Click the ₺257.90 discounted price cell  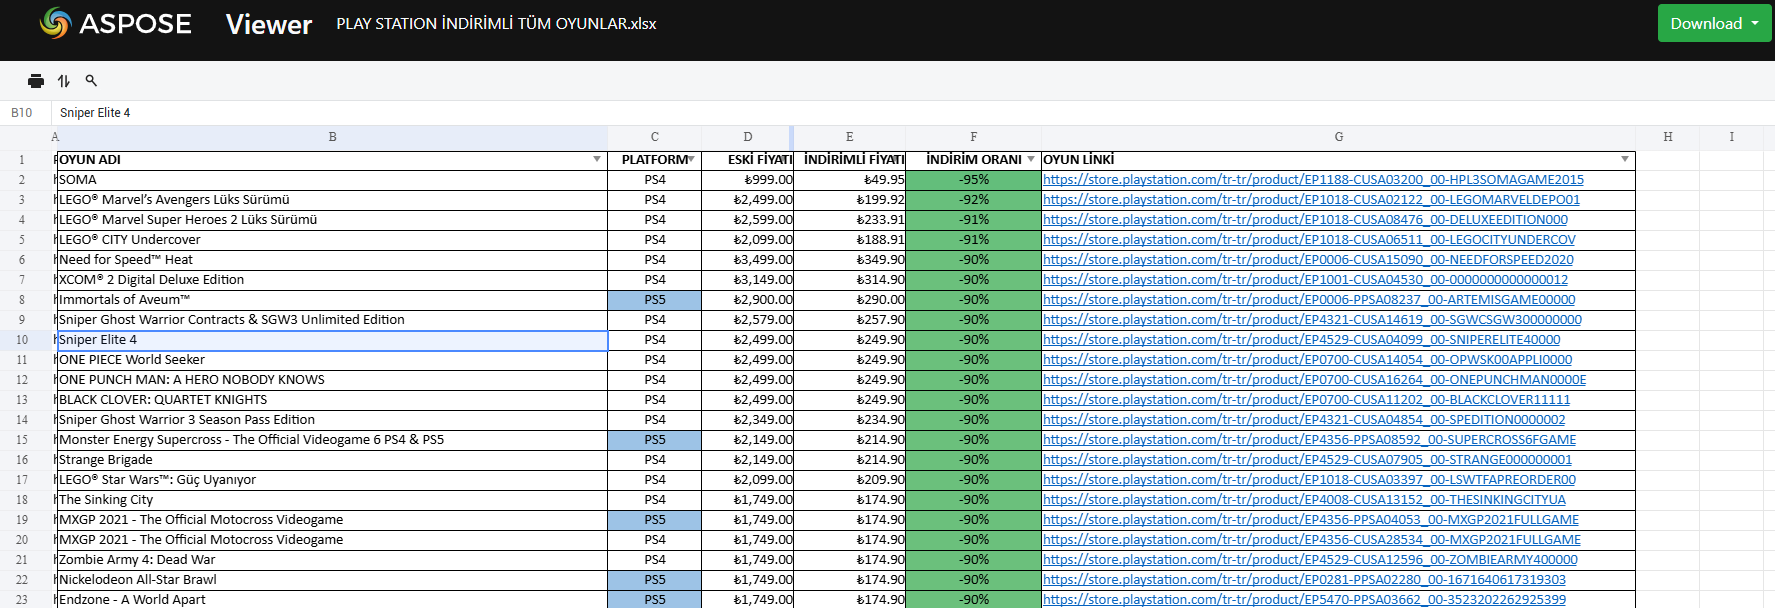pos(850,320)
